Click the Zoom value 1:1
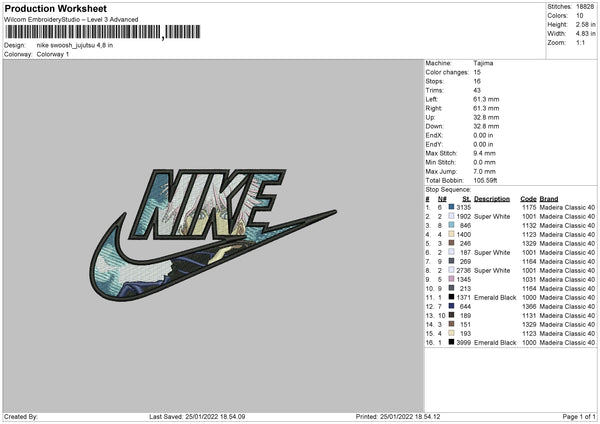This screenshot has width=600, height=424. 580,42
